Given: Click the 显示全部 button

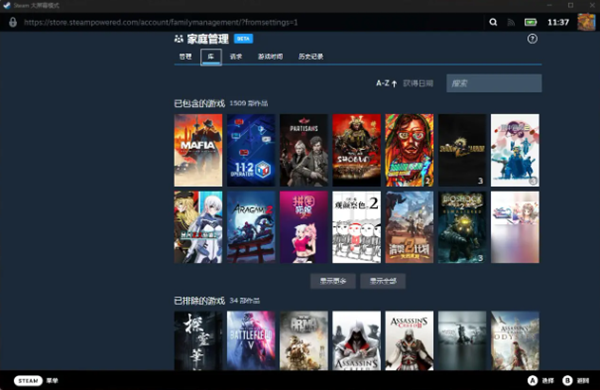Looking at the screenshot, I should coord(383,281).
